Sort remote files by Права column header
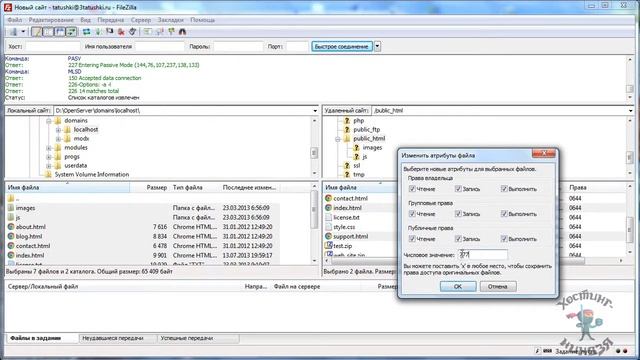Image resolution: width=640 pixels, height=360 pixels. tap(578, 187)
